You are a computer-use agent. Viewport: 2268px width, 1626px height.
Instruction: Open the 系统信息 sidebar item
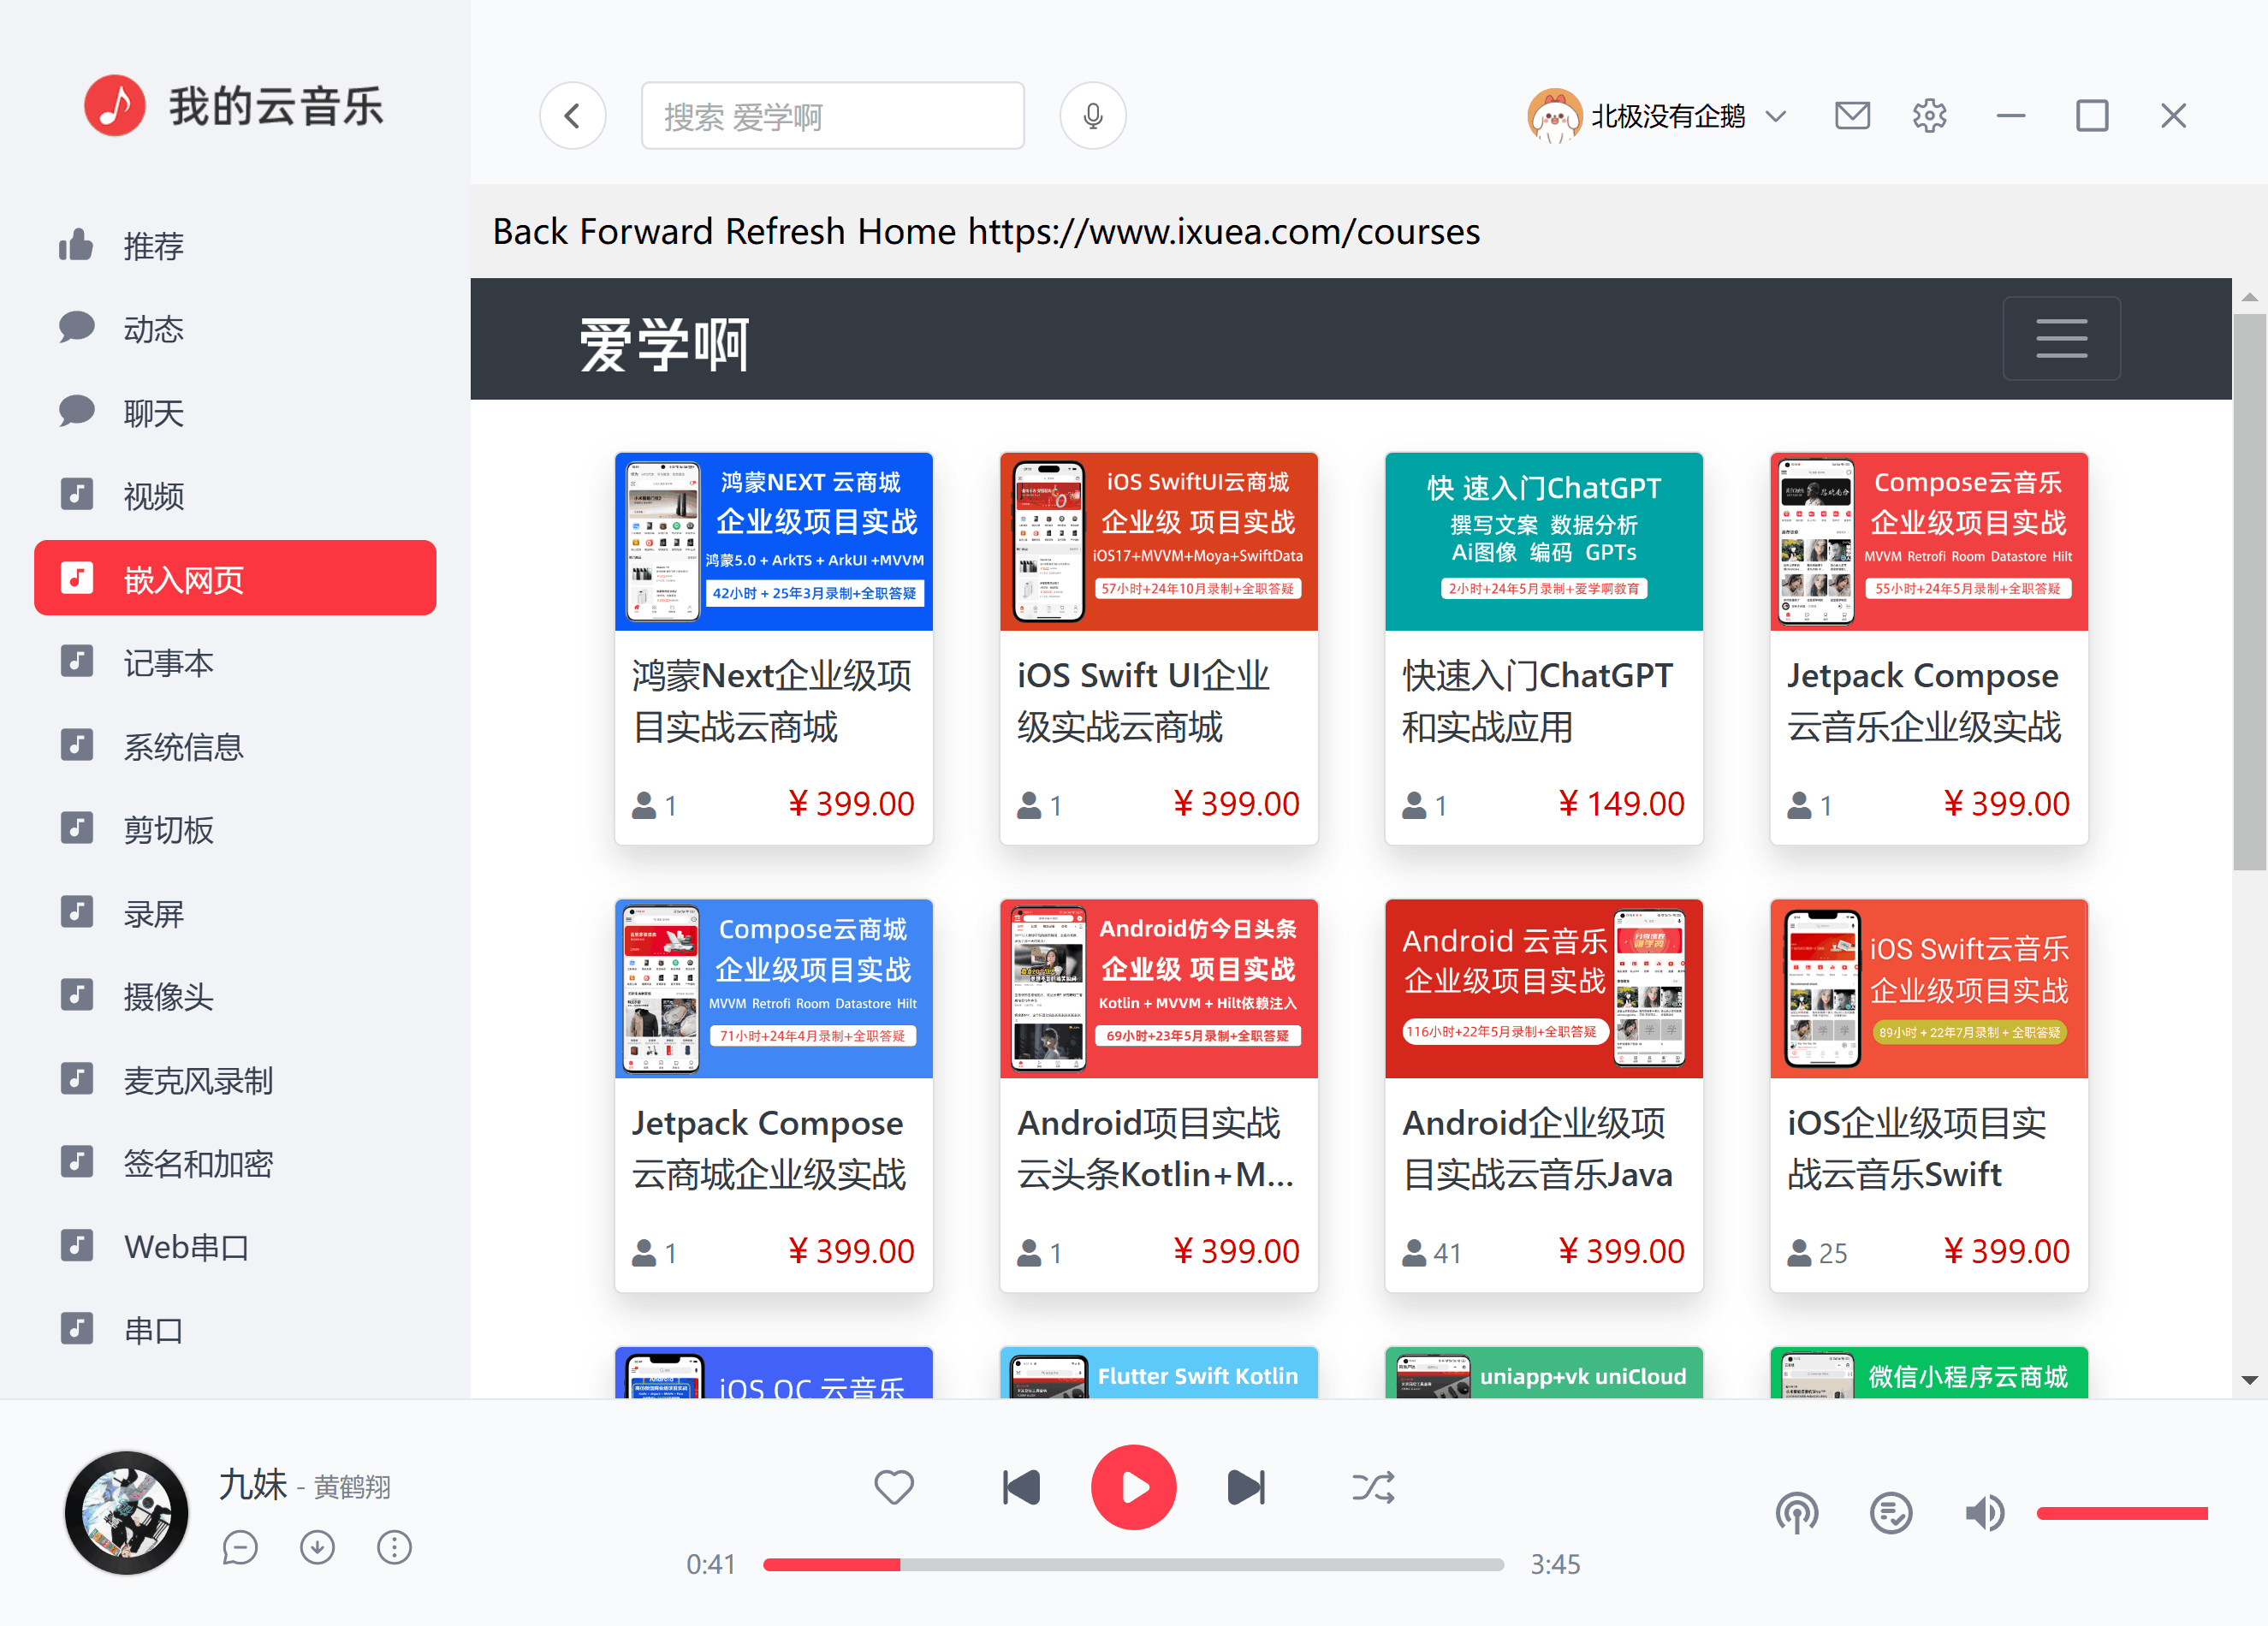point(235,746)
